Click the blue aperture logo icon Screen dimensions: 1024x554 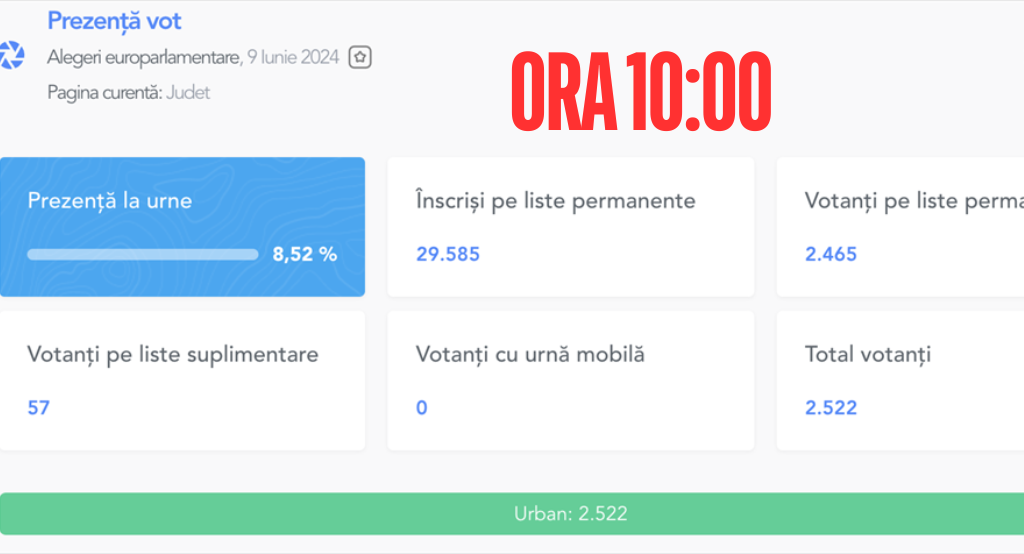point(11,55)
